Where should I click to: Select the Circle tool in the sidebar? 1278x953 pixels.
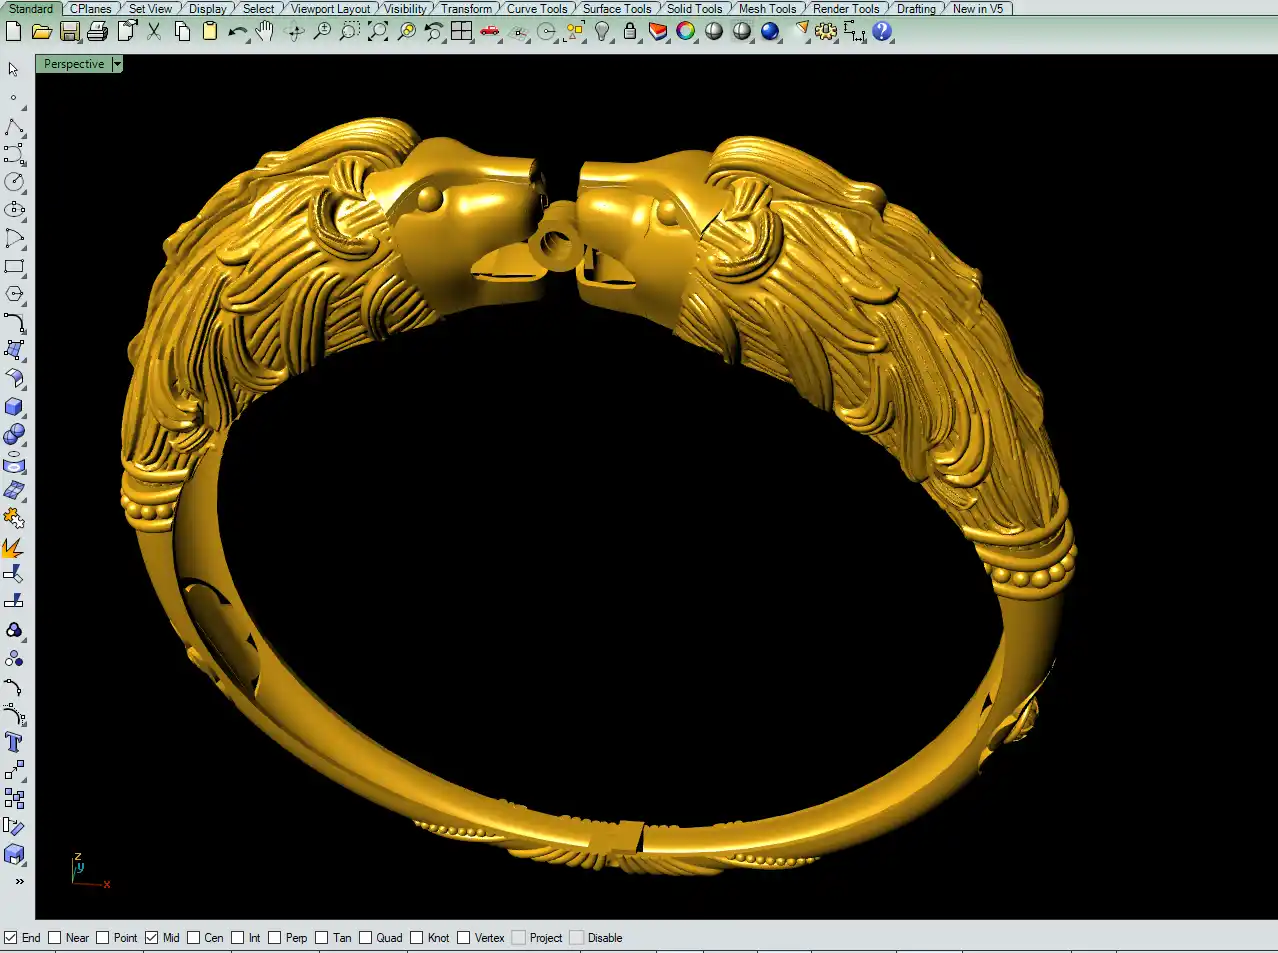(x=14, y=182)
